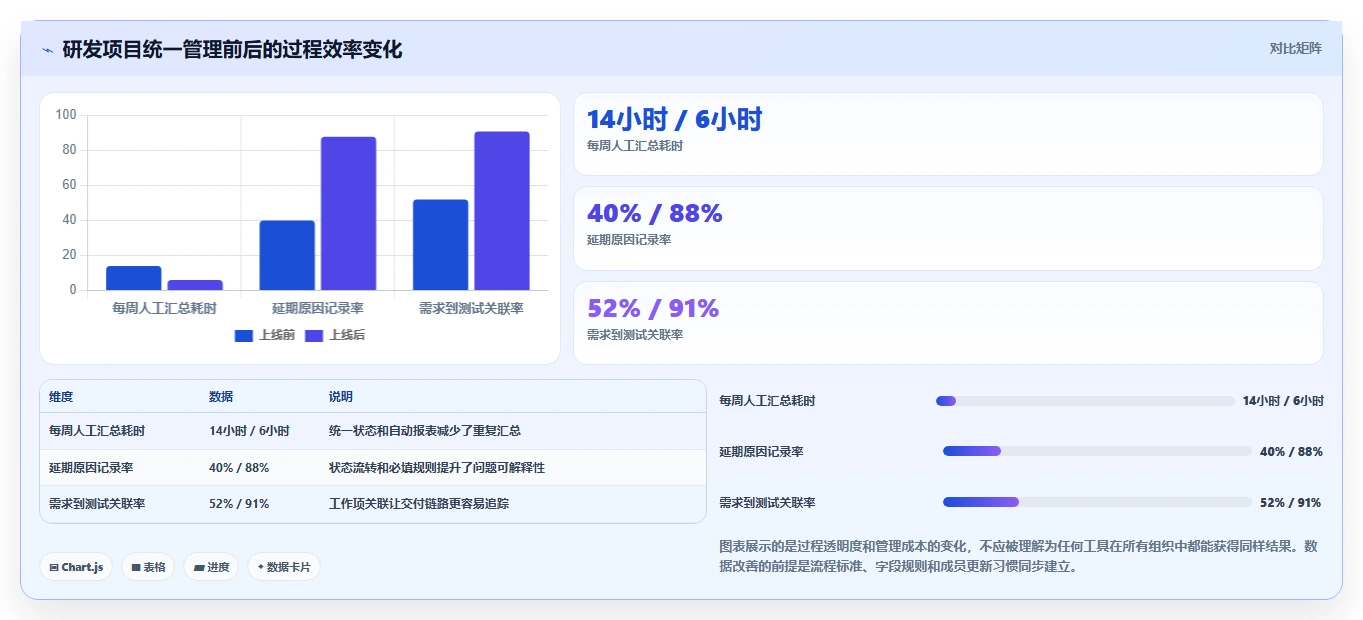Click the 对比矩阵 label in the header
Viewport: 1363px width, 620px height.
coord(1295,48)
